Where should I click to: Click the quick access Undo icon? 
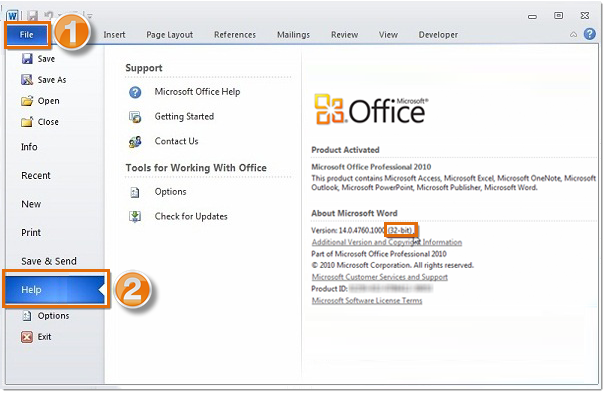49,15
